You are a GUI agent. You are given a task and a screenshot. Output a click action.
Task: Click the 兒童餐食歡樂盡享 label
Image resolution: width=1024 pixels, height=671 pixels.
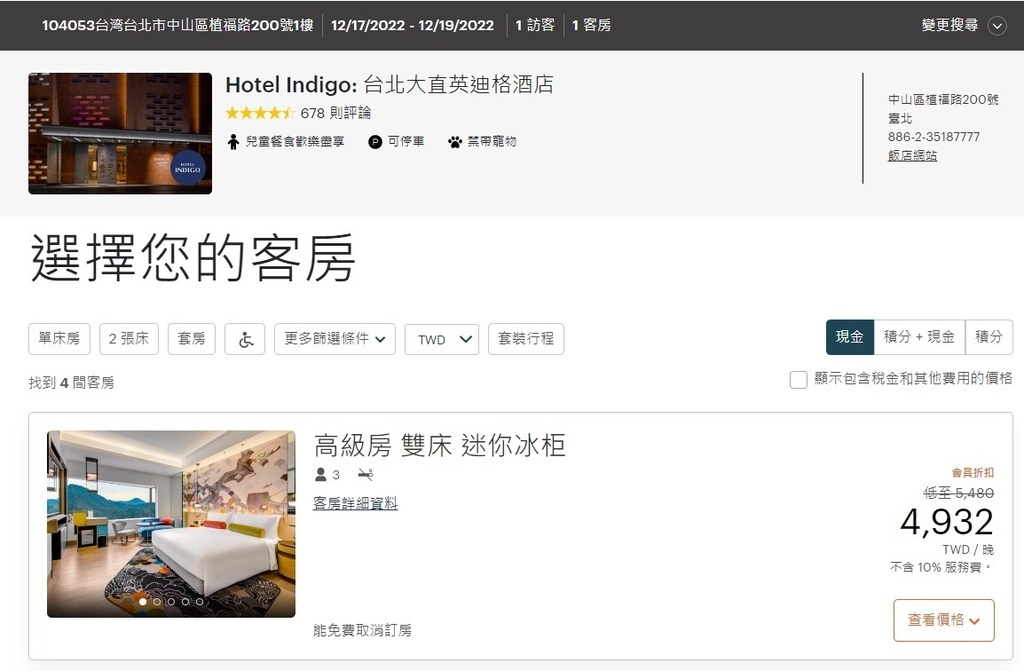point(295,141)
